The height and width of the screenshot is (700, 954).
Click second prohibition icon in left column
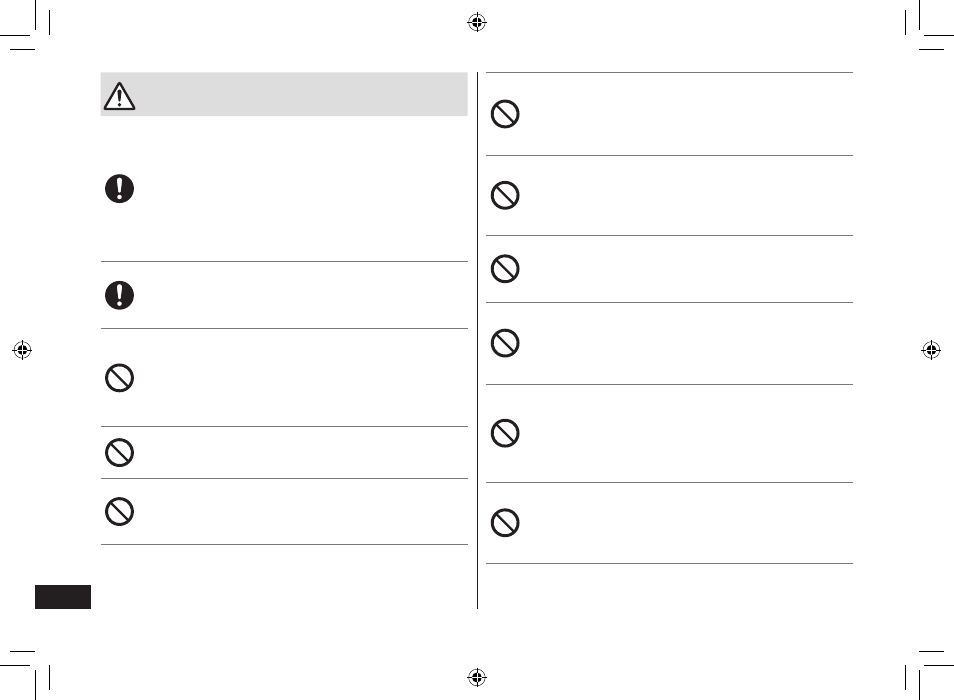tap(119, 453)
